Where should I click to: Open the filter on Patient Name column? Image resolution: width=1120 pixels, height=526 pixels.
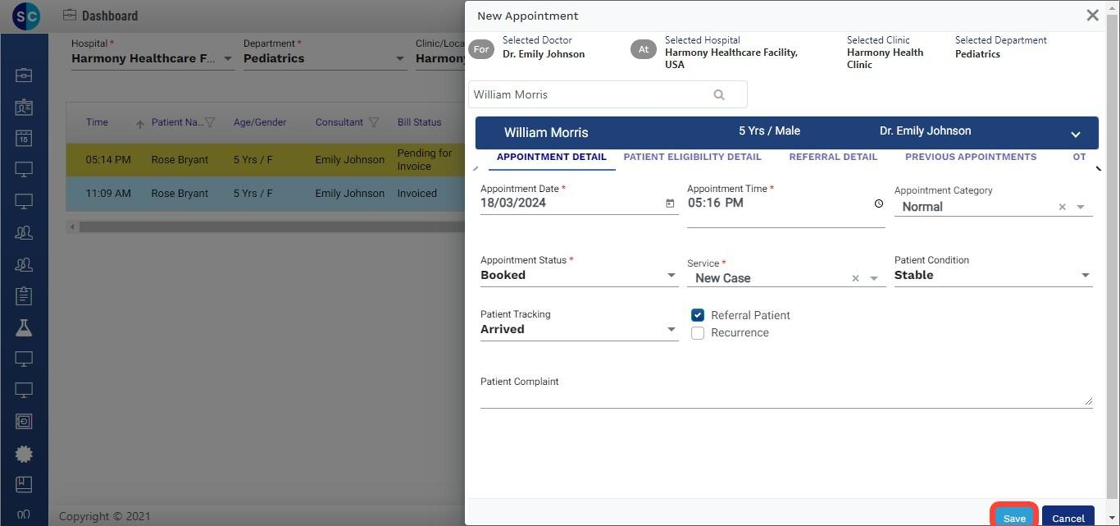tap(210, 122)
